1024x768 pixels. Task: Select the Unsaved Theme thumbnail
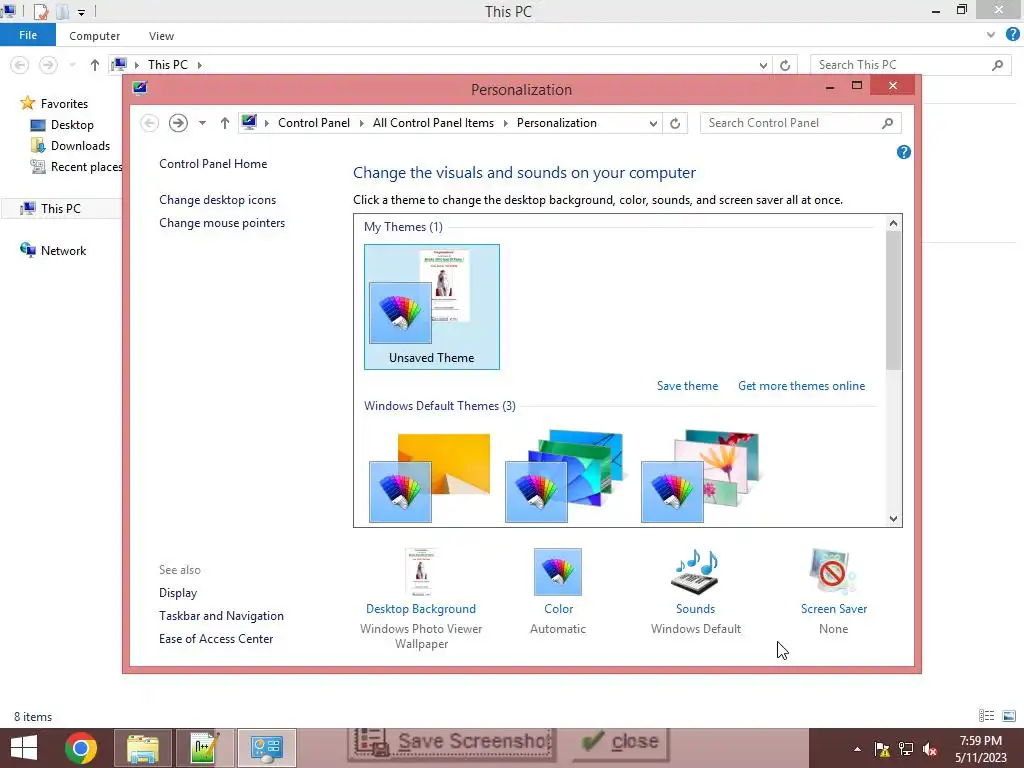point(432,307)
